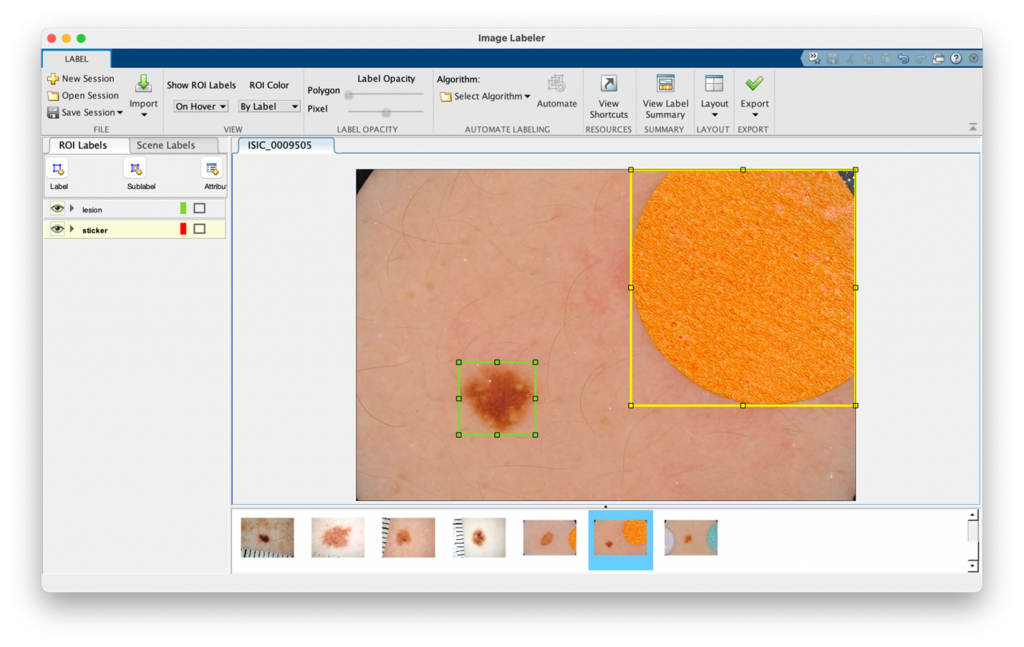Open the ROI Color By Label dropdown
Screen dimensions: 1024x647
point(268,106)
